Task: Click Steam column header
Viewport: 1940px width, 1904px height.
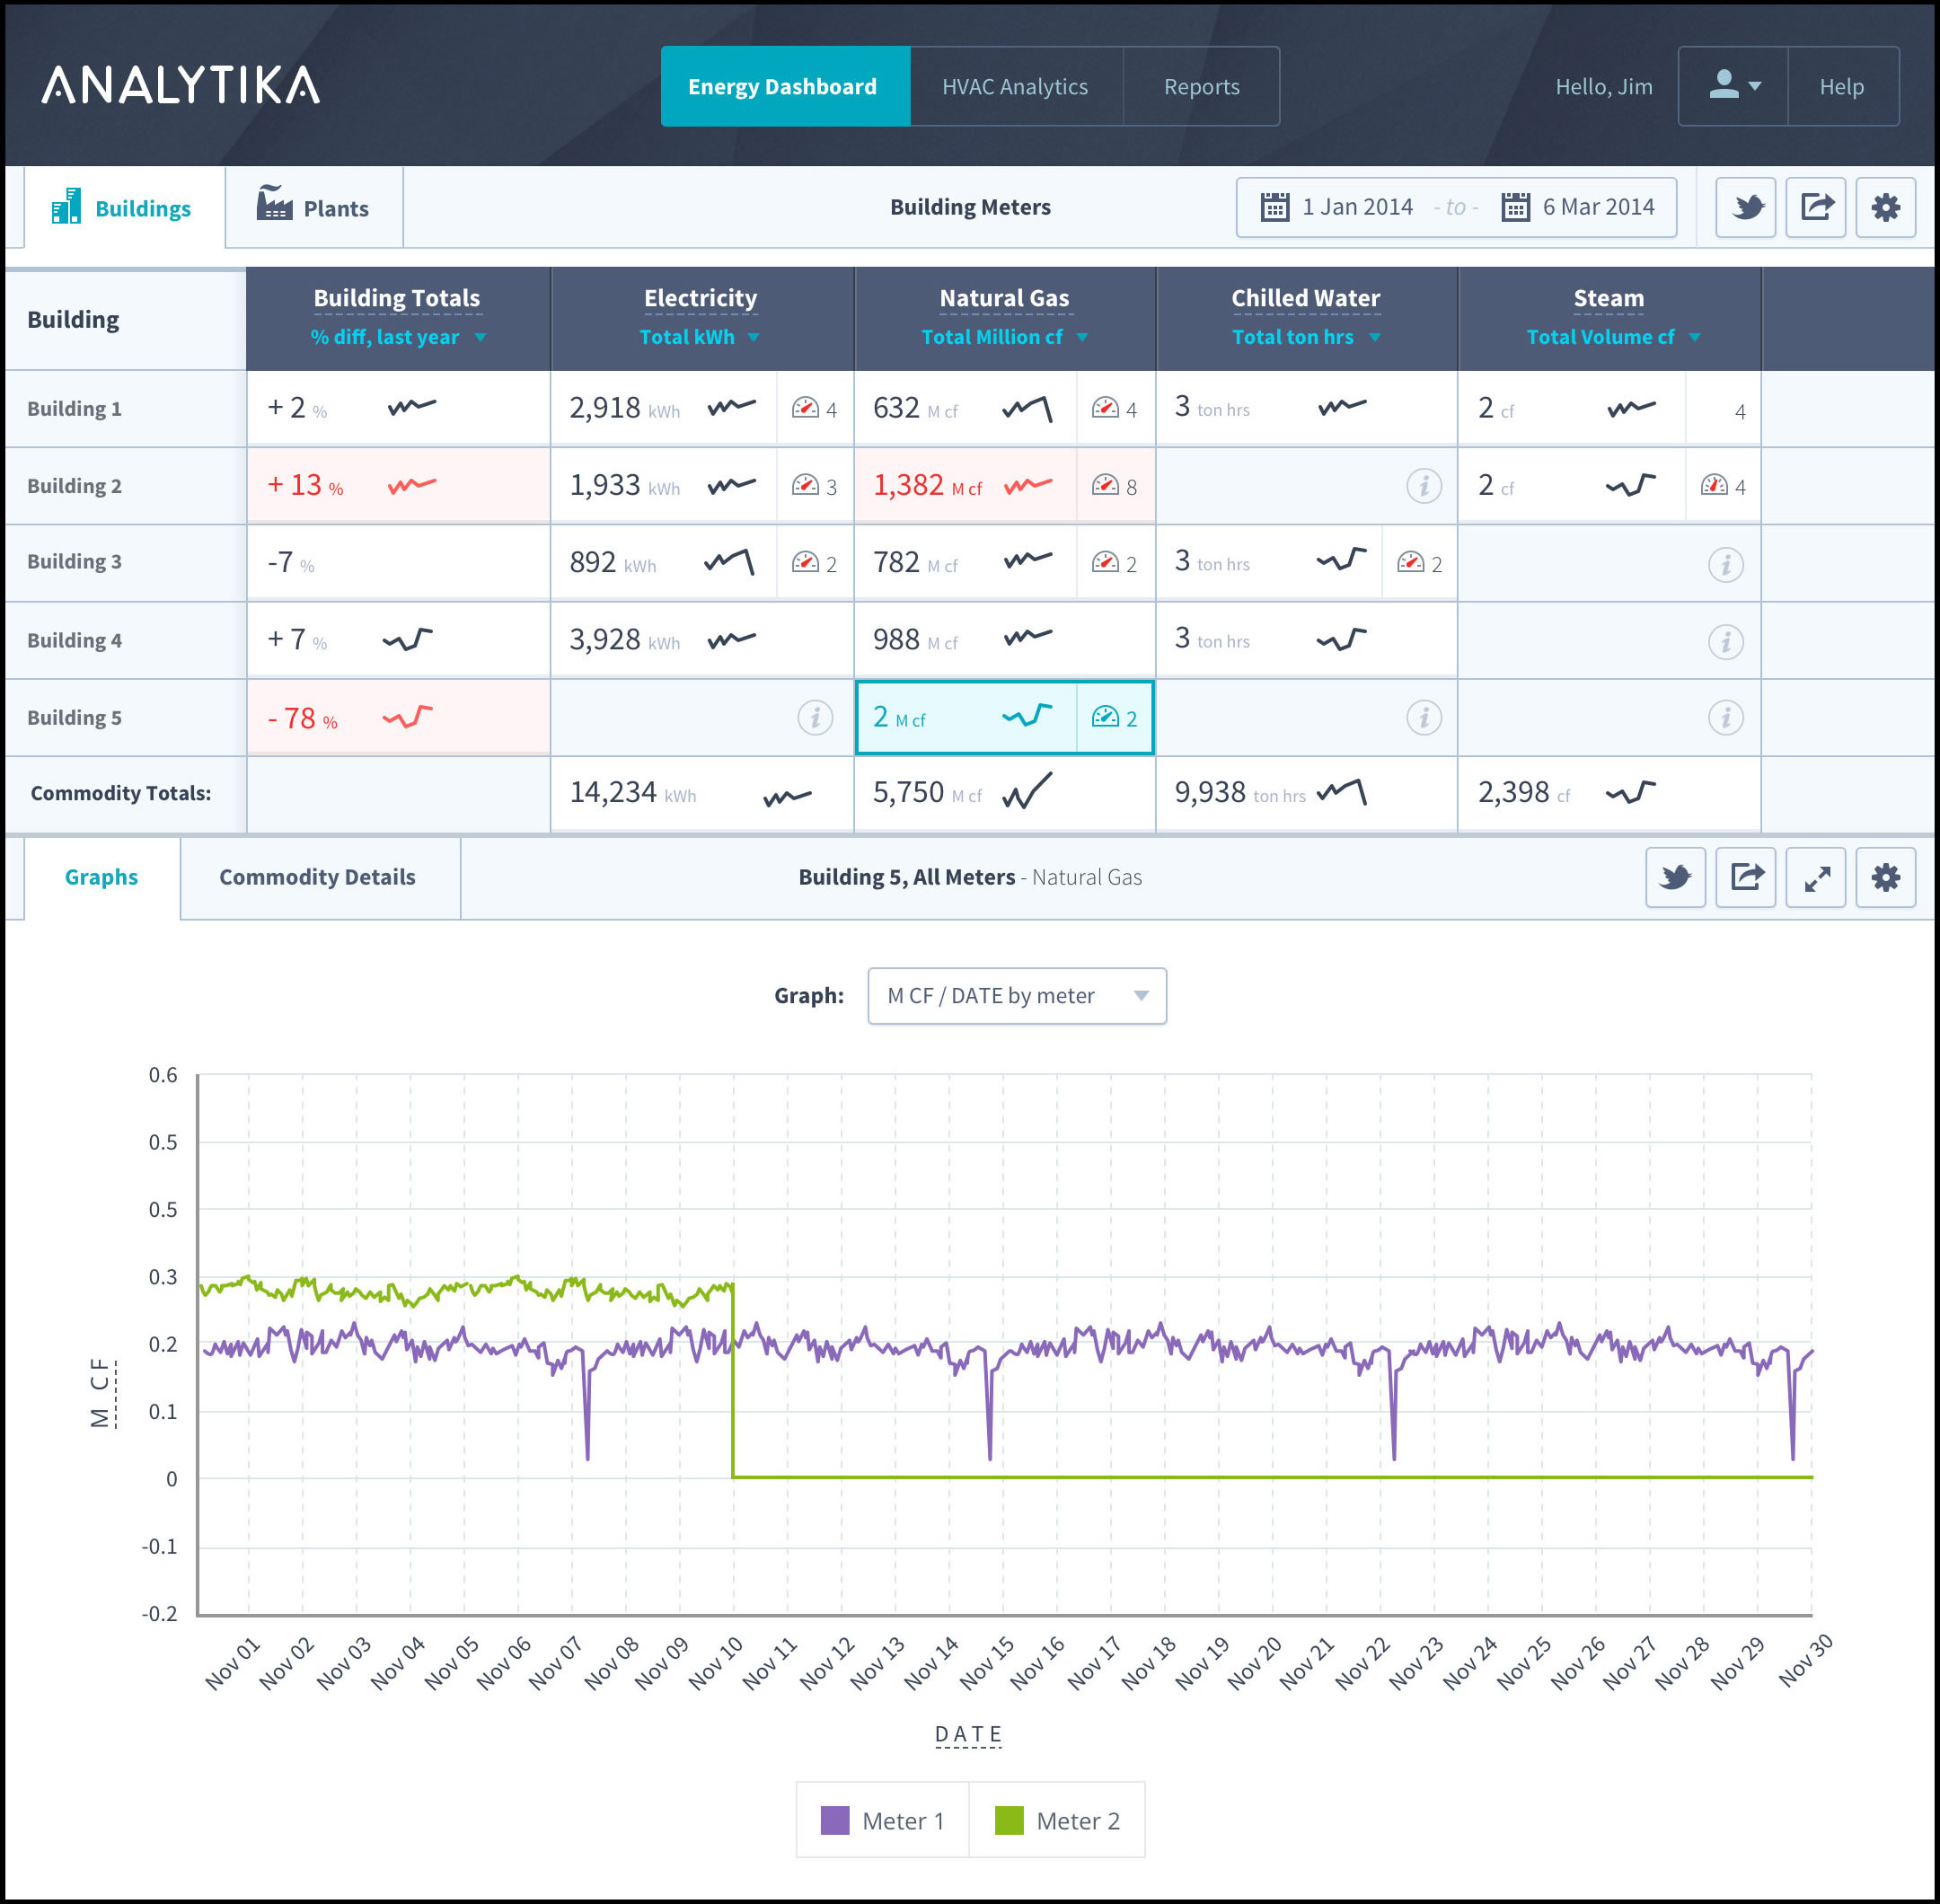Action: pyautogui.click(x=1608, y=298)
